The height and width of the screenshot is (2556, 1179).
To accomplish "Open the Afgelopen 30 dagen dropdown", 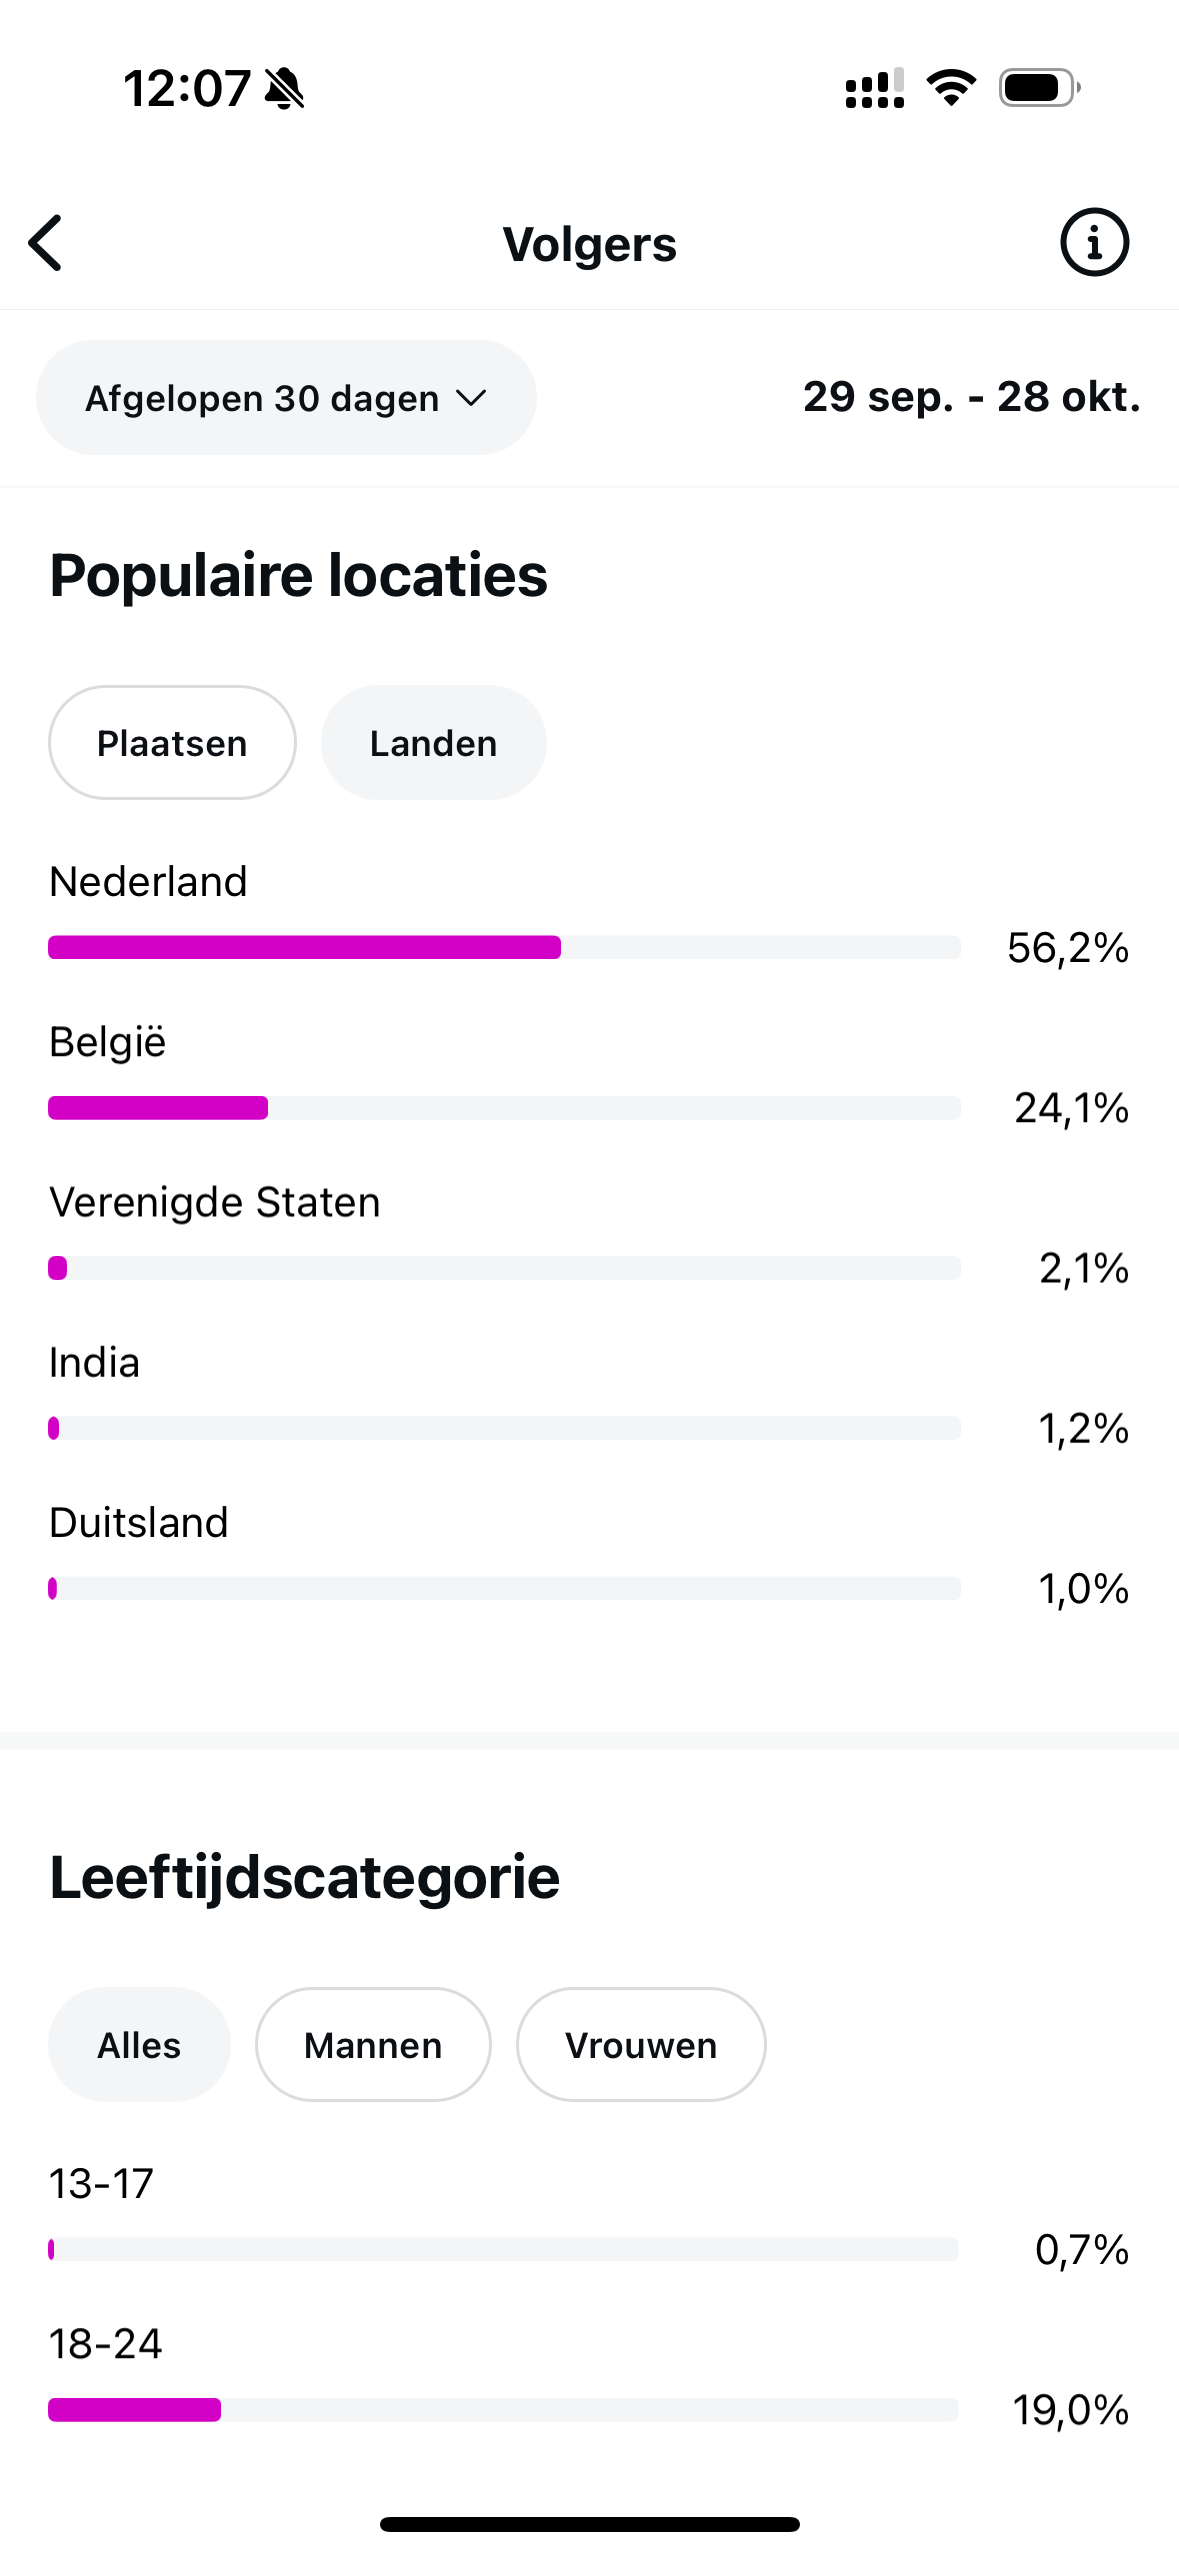I will coord(286,398).
